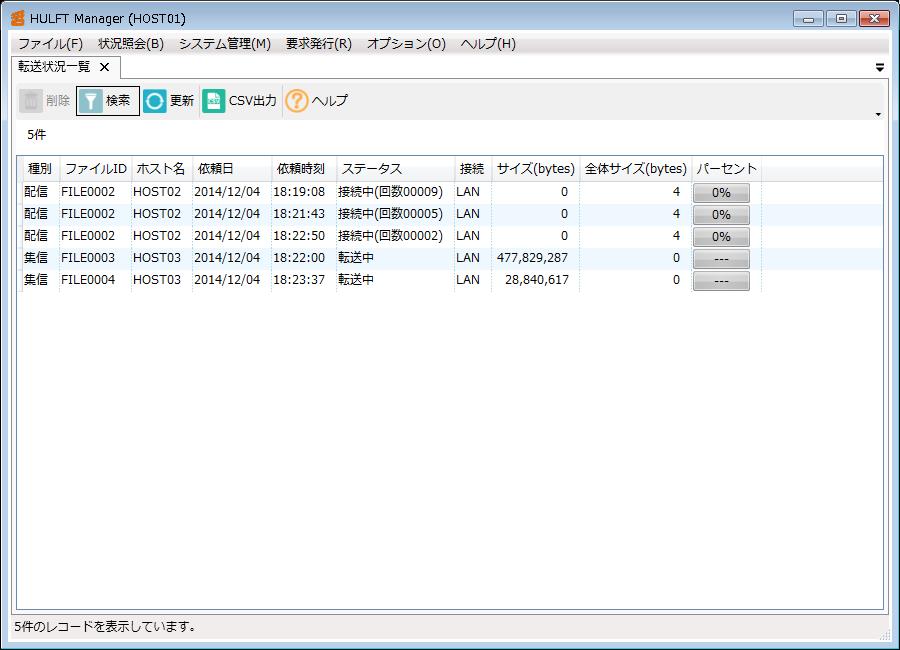Click the greyed 削除 label on the toolbar
Image resolution: width=900 pixels, height=650 pixels.
click(58, 101)
